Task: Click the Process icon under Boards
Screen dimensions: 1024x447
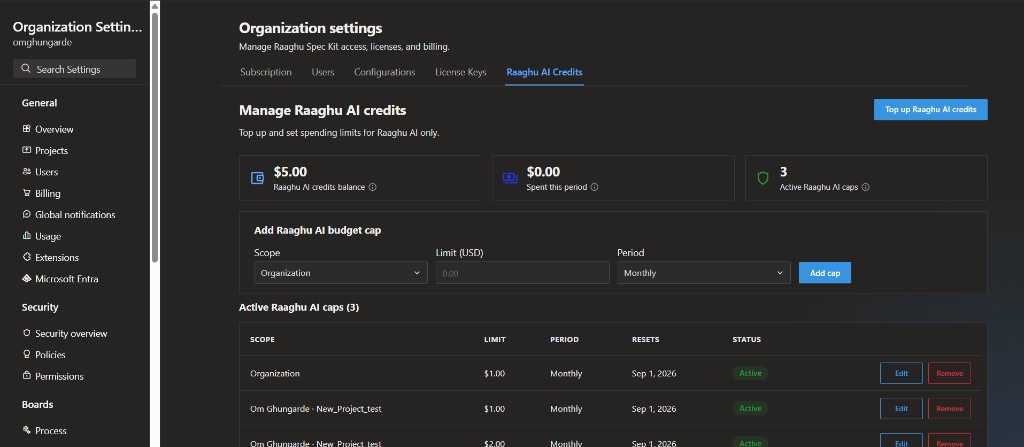Action: (26, 429)
